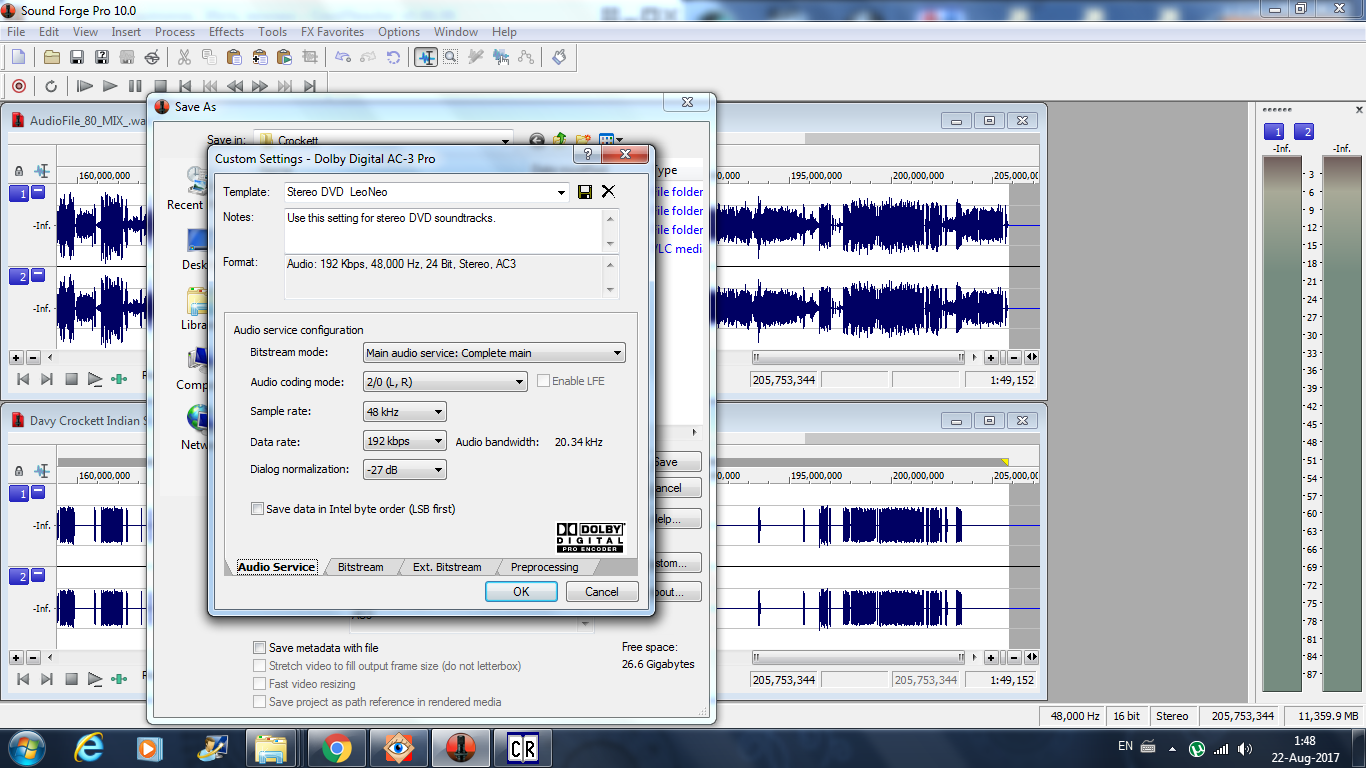Click the Save floppy disk toolbar icon
Screen dimensions: 1366x768
(x=76, y=57)
